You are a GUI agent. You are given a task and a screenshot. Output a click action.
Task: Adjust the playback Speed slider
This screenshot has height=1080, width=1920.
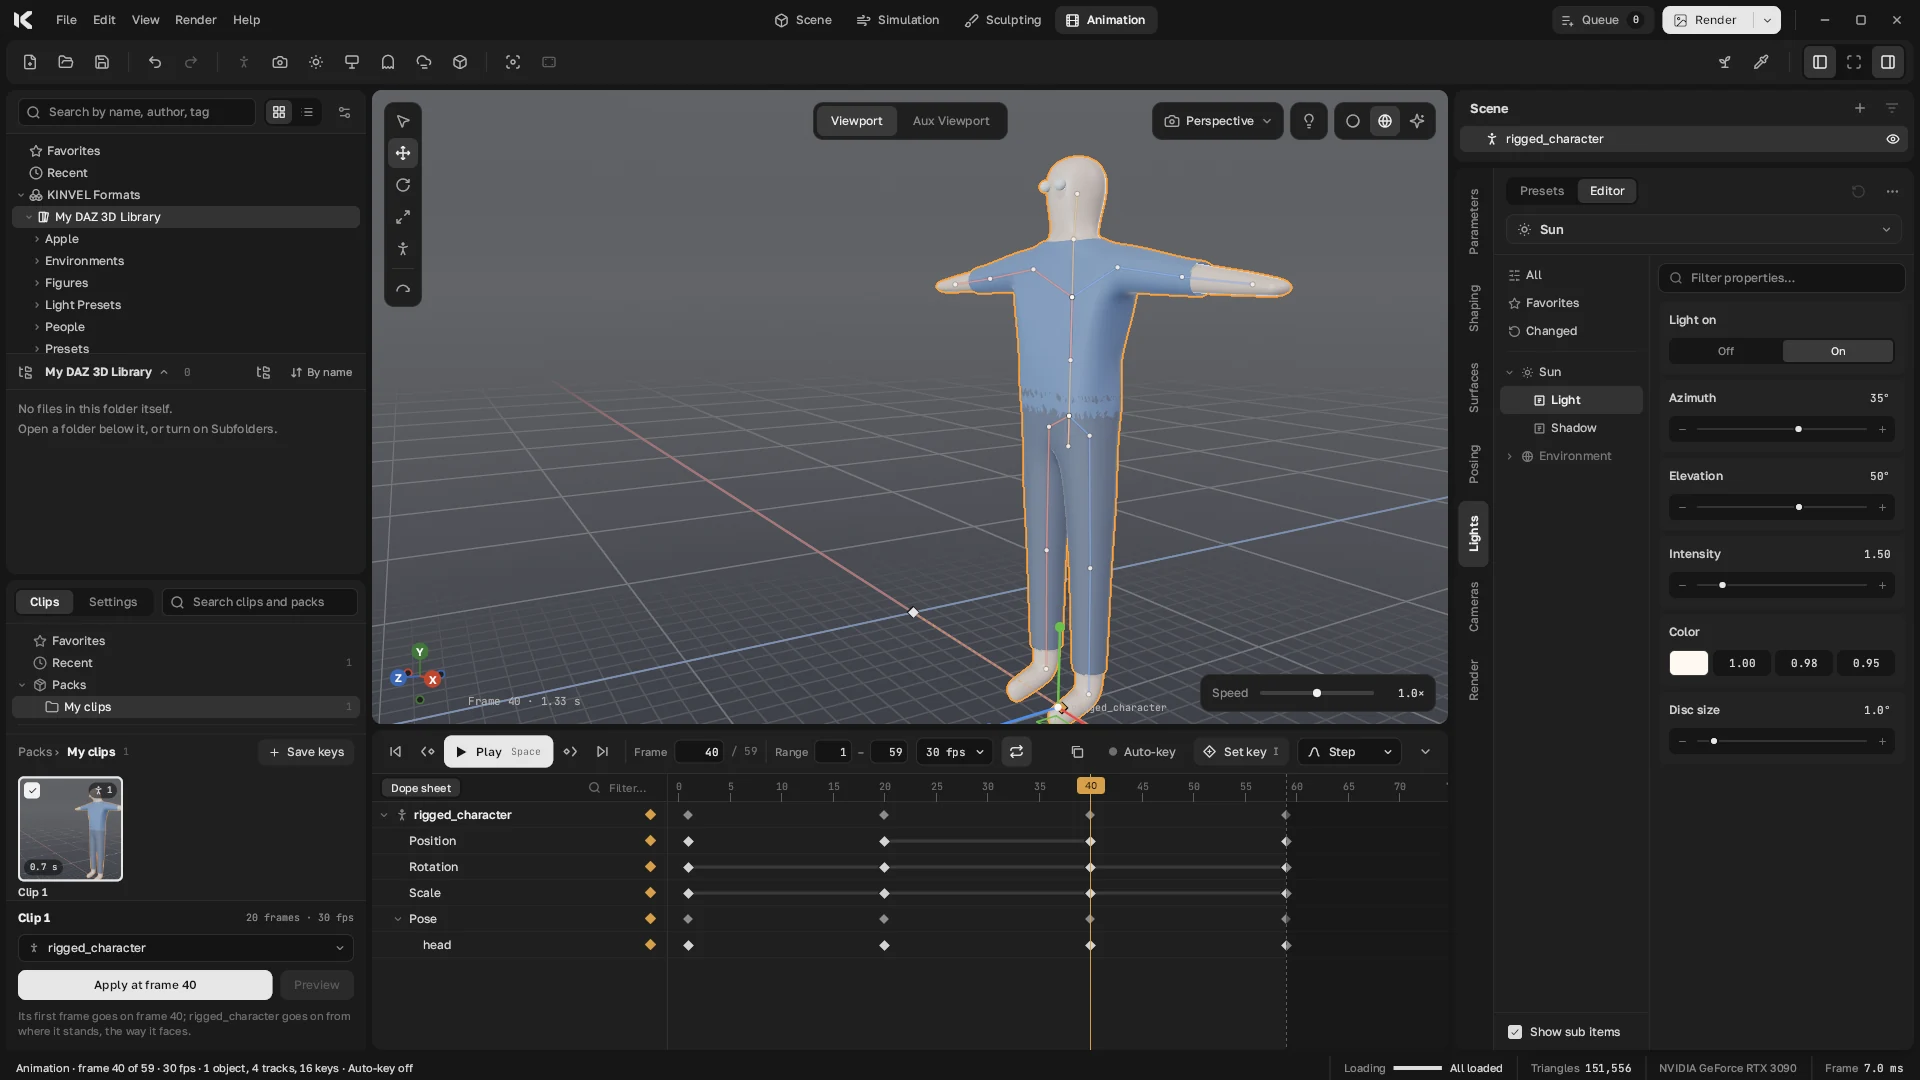[1316, 693]
